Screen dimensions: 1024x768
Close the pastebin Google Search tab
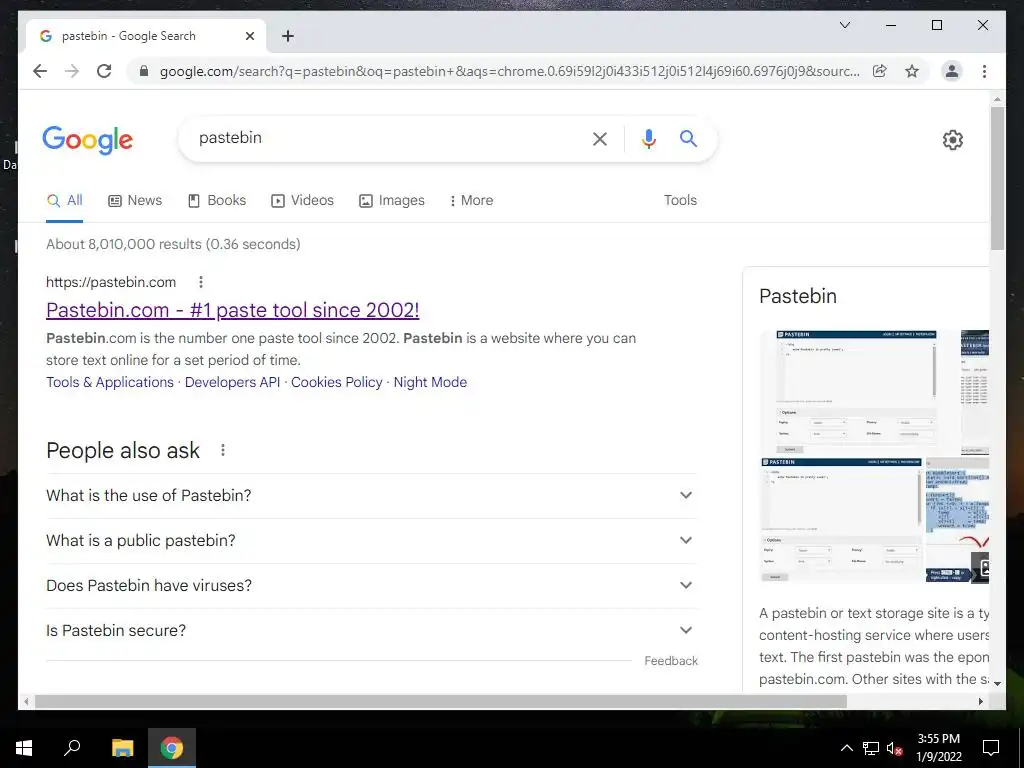point(249,36)
